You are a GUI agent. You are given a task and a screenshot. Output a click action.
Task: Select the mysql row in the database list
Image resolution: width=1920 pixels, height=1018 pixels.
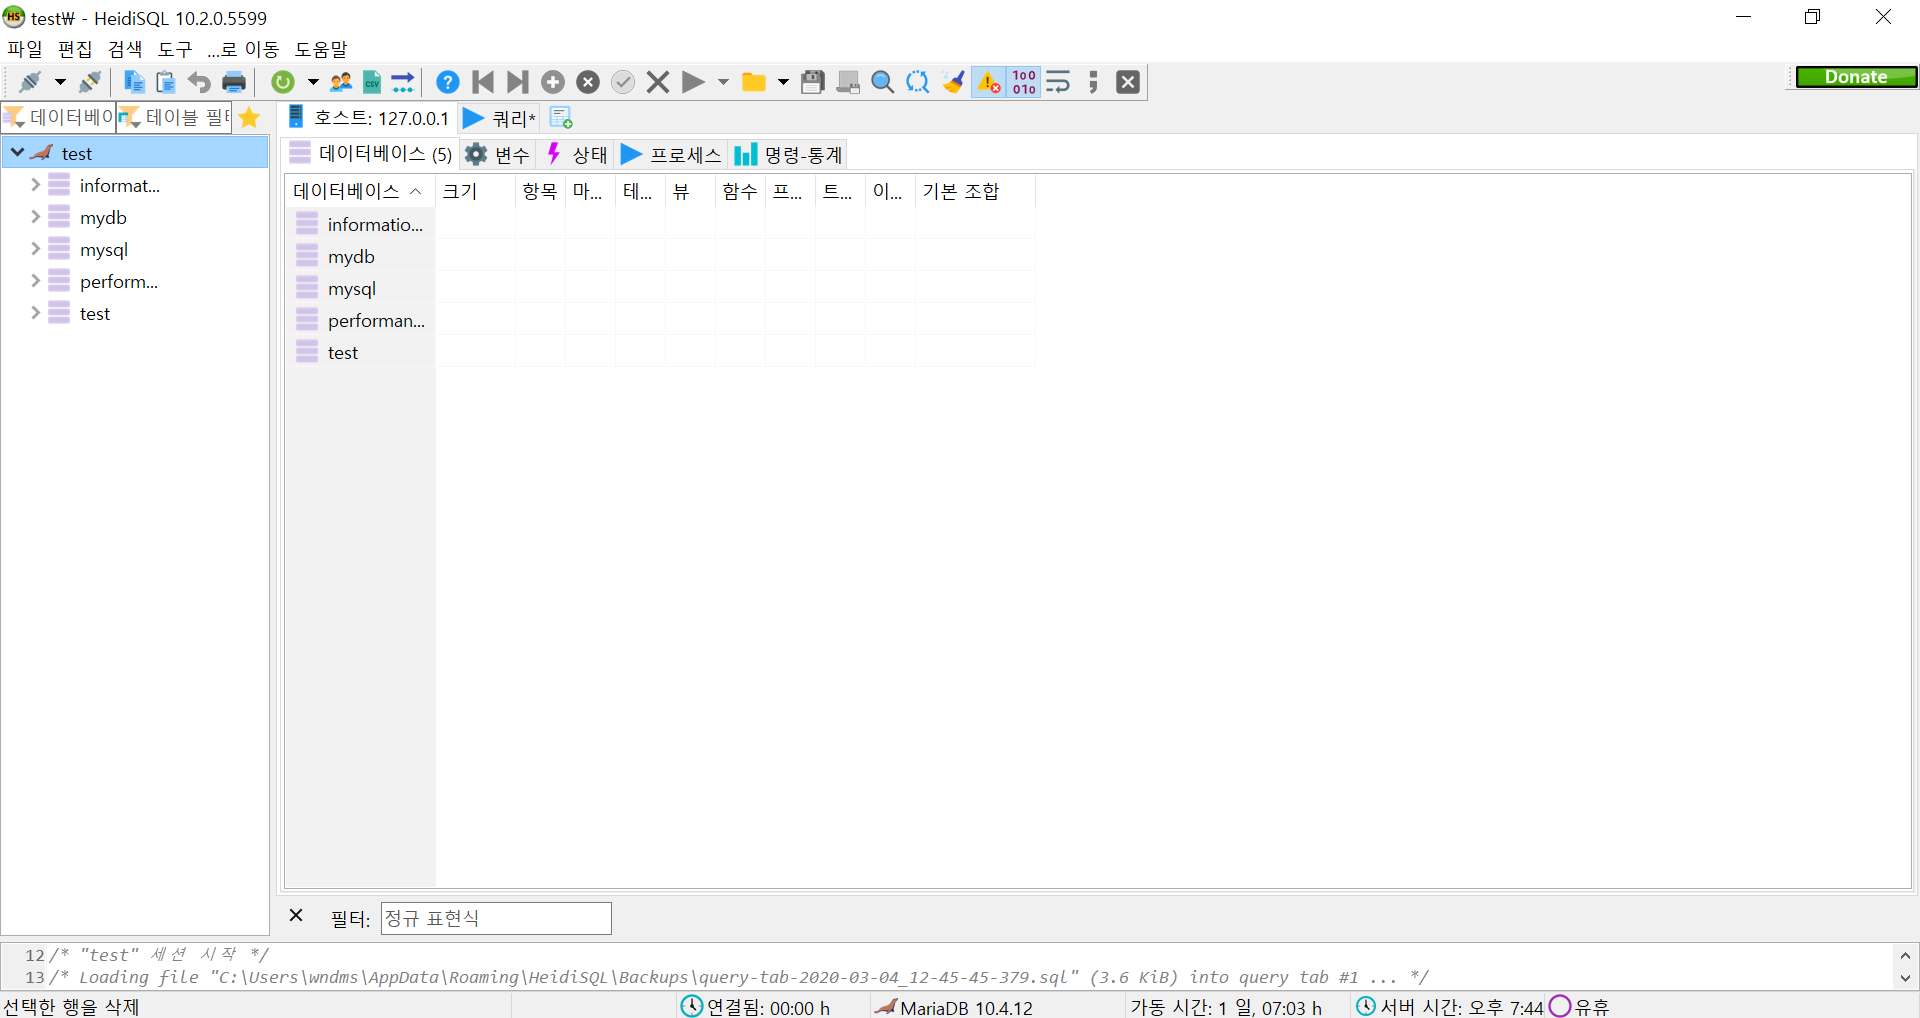click(x=660, y=289)
